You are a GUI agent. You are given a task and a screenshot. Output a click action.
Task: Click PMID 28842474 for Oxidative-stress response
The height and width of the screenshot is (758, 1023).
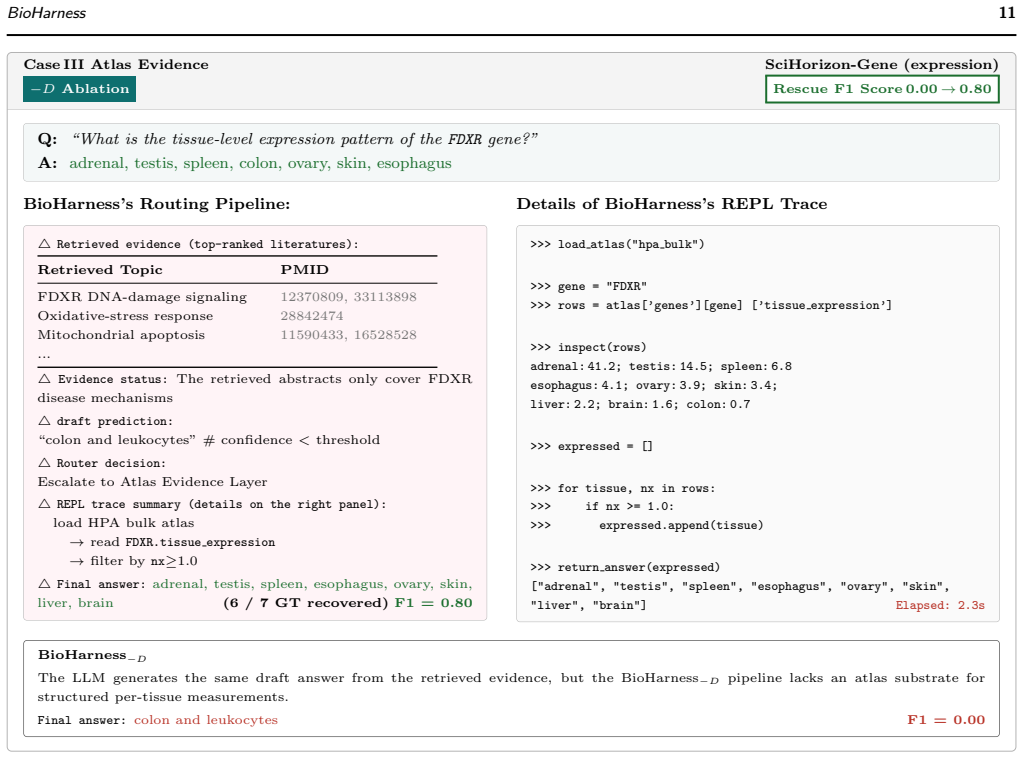coord(312,316)
